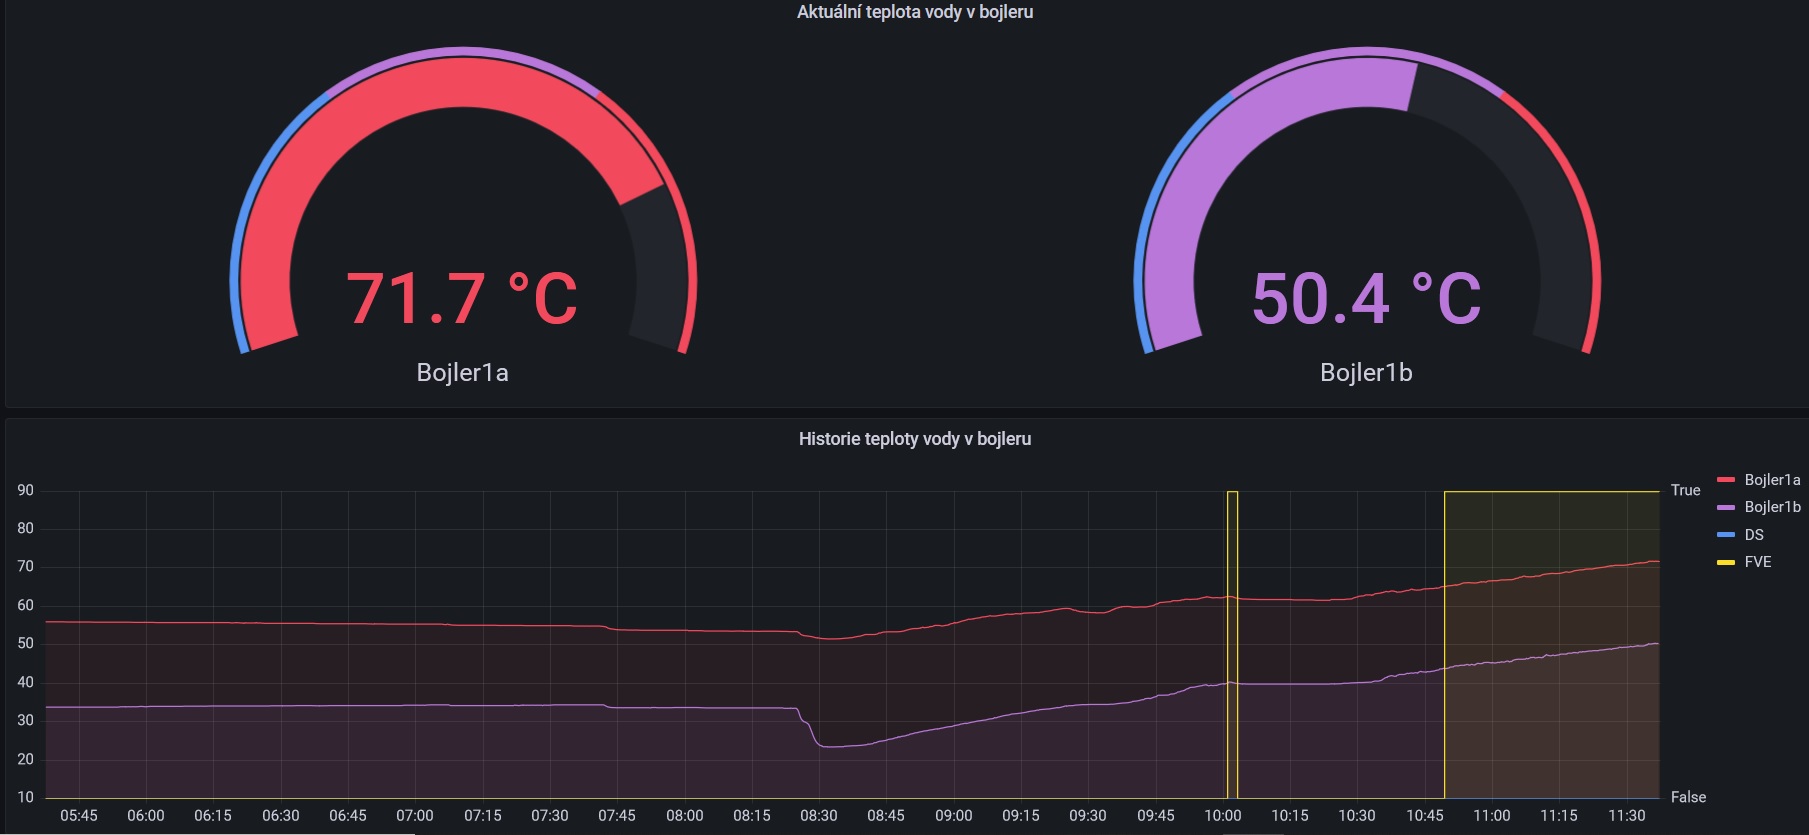This screenshot has width=1809, height=835.
Task: Open the 'Aktuální teplota vody v bojleru' panel menu
Action: tap(914, 12)
